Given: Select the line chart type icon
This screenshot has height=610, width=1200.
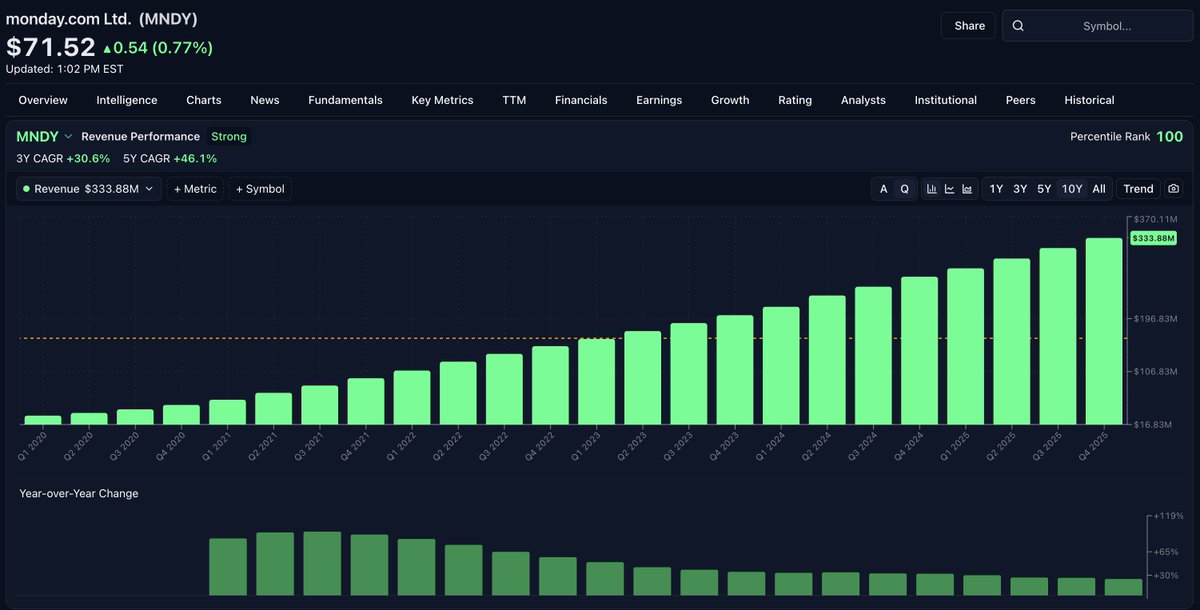Looking at the screenshot, I should pyautogui.click(x=949, y=189).
